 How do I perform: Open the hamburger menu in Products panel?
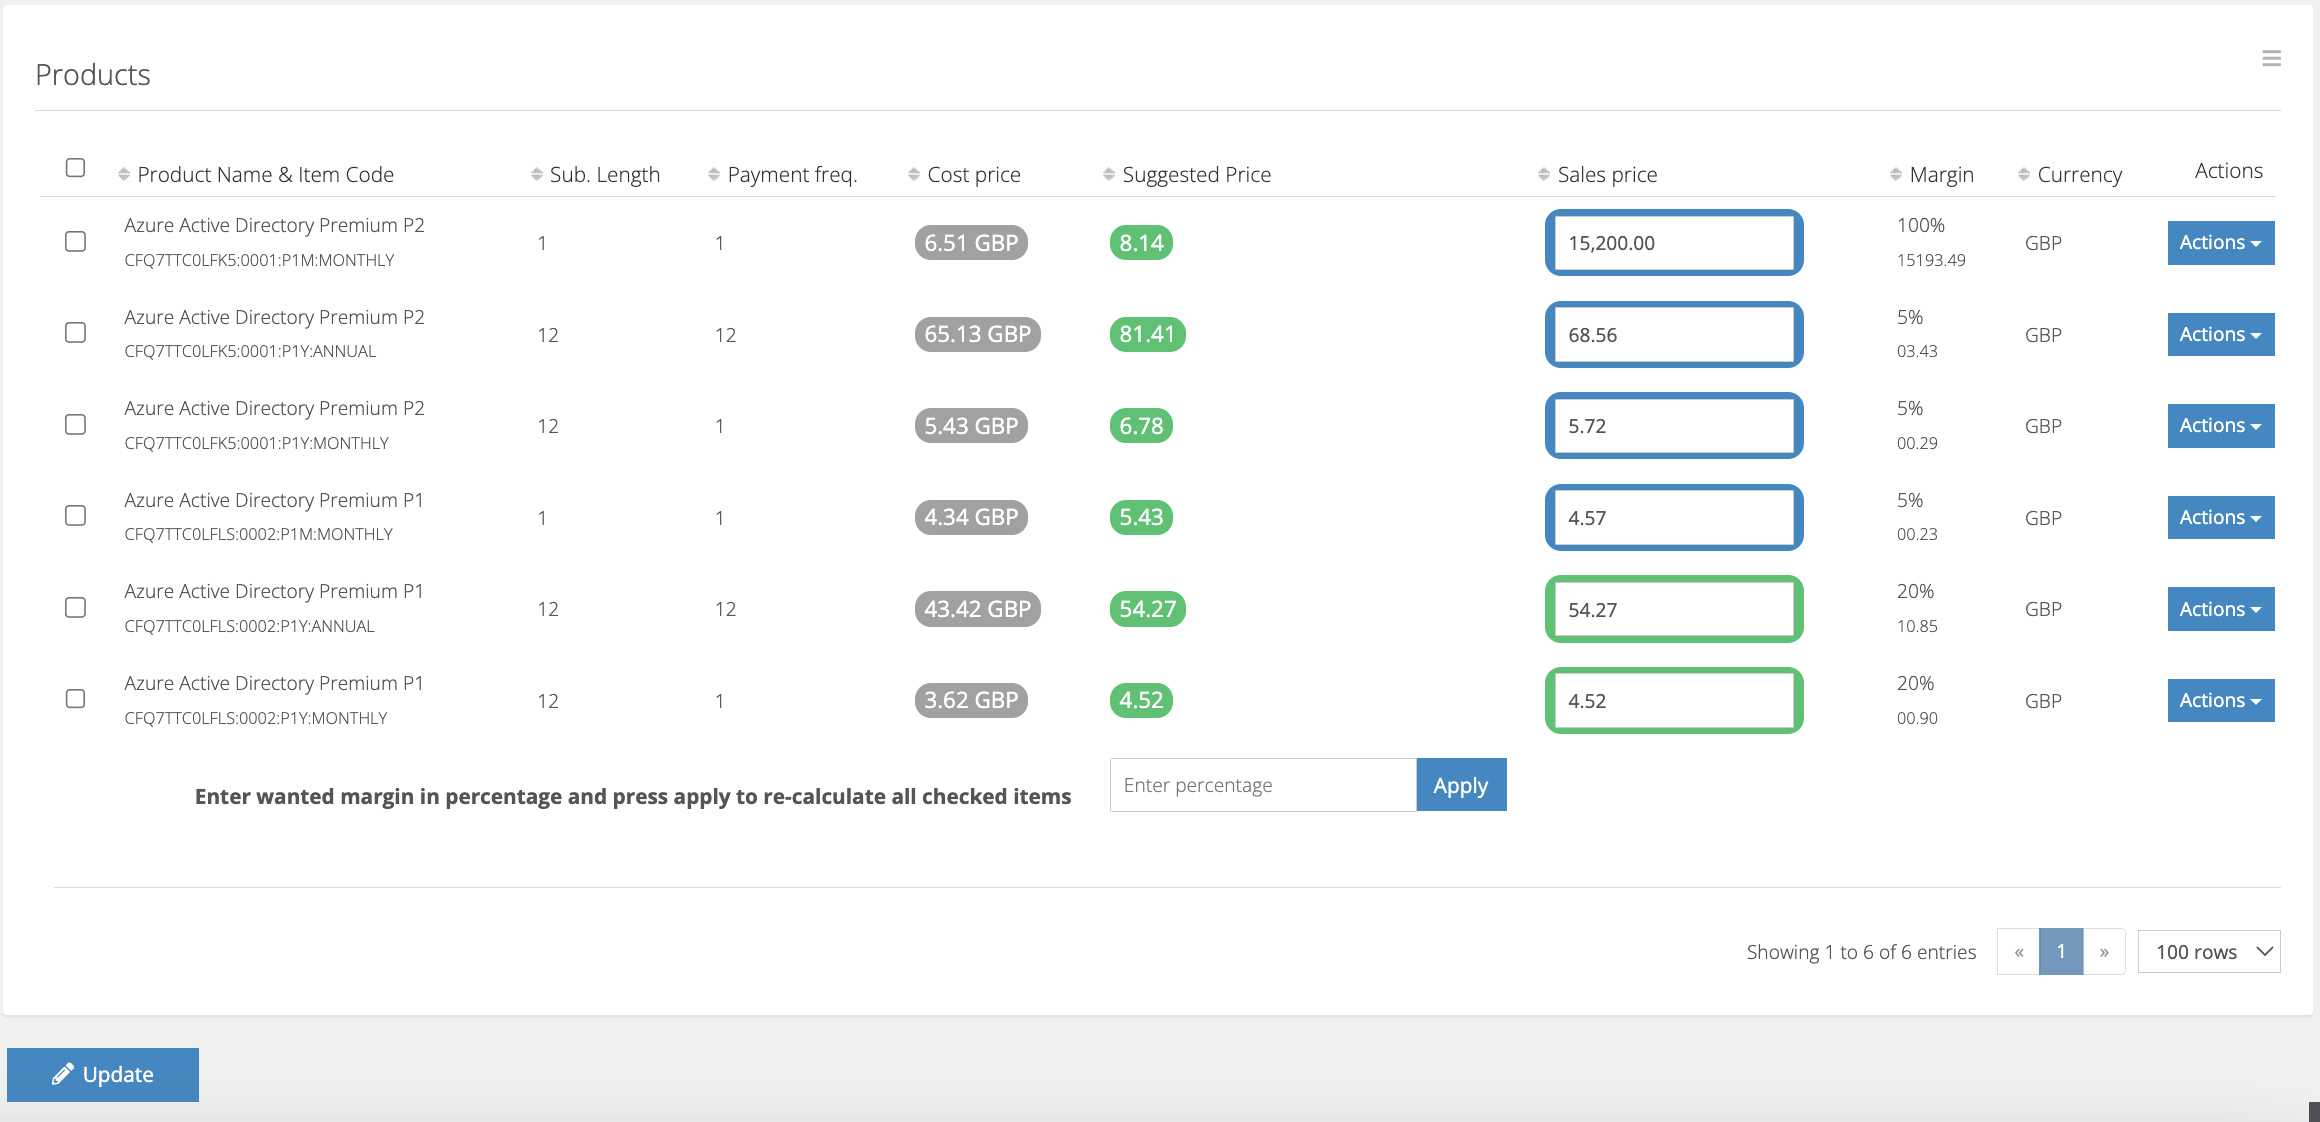coord(2271,59)
